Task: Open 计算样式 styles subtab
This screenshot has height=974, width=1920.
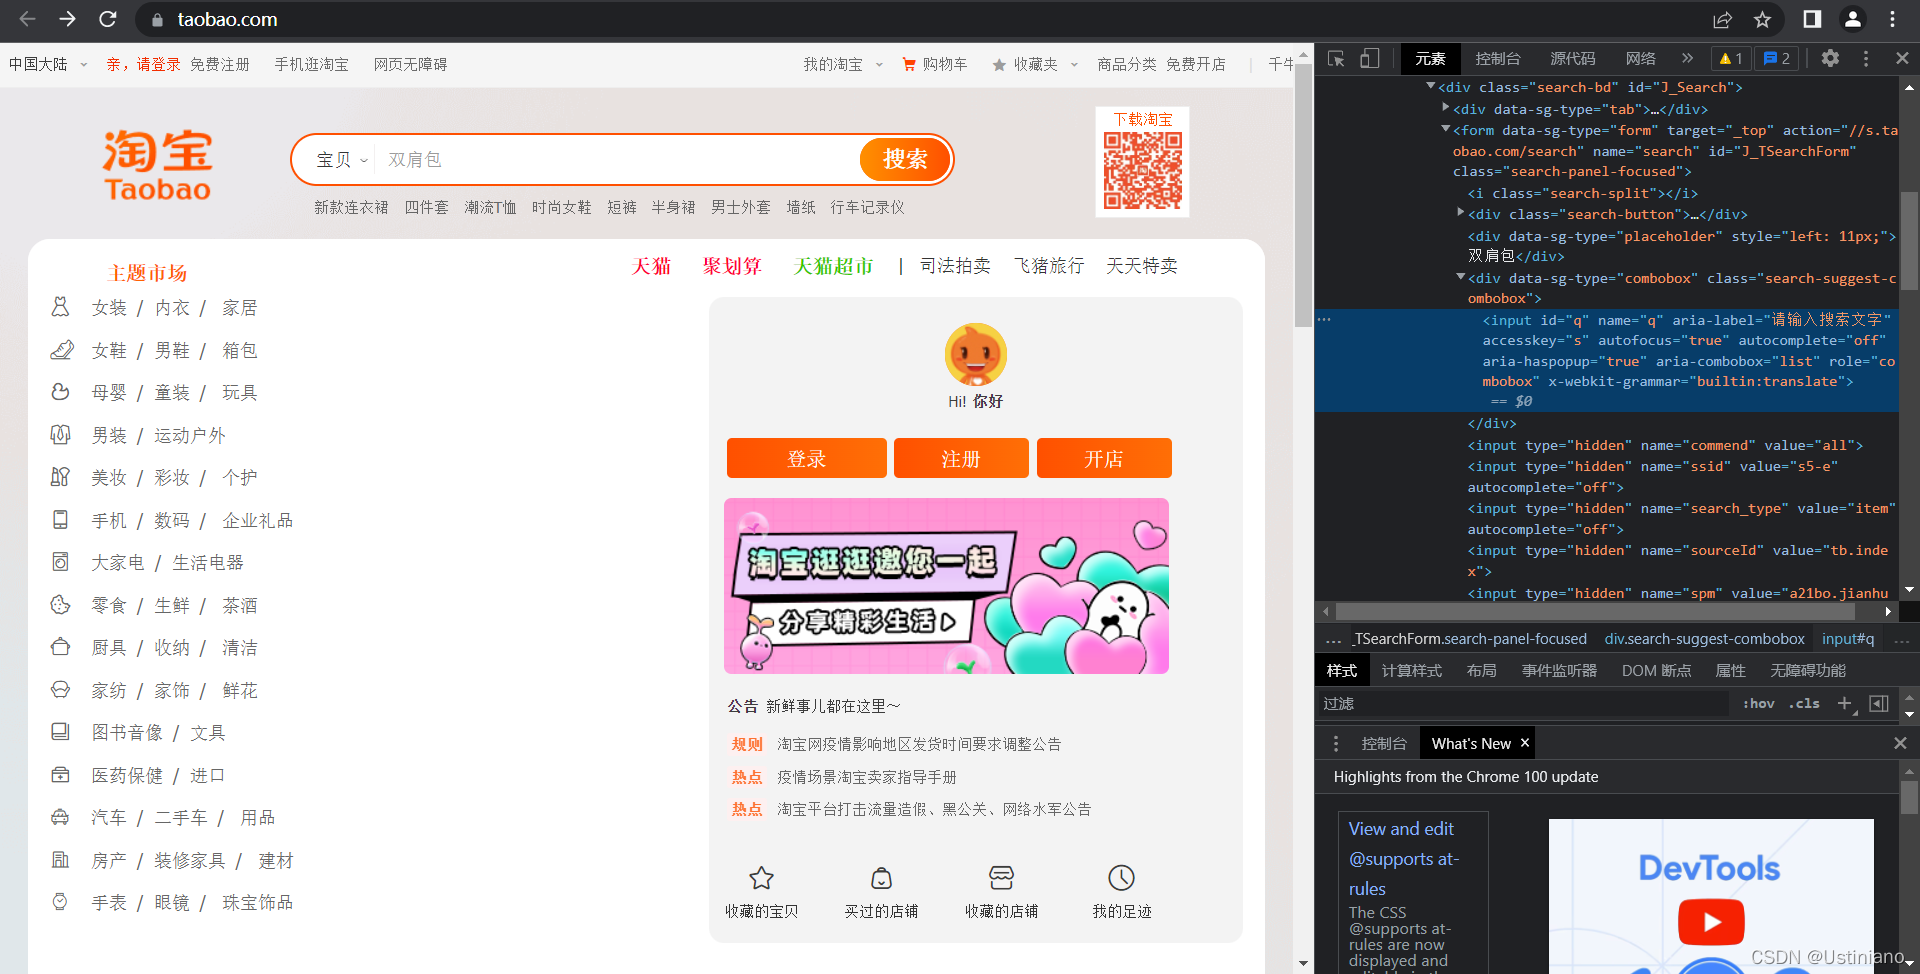Action: click(1411, 670)
